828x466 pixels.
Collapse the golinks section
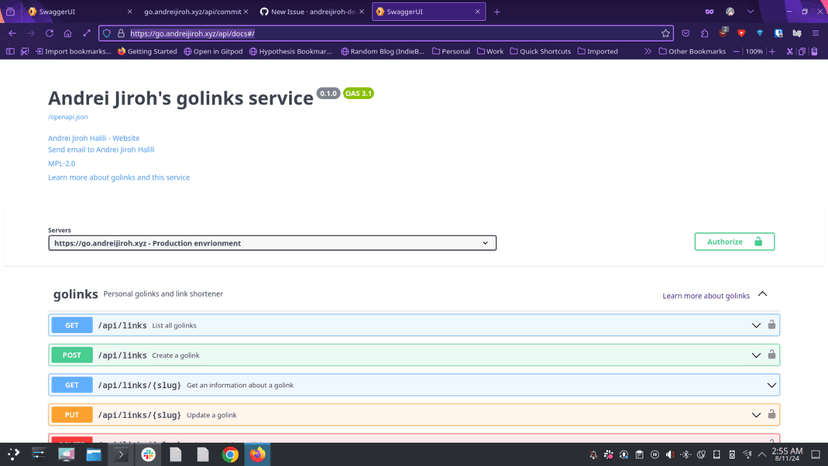pyautogui.click(x=762, y=294)
